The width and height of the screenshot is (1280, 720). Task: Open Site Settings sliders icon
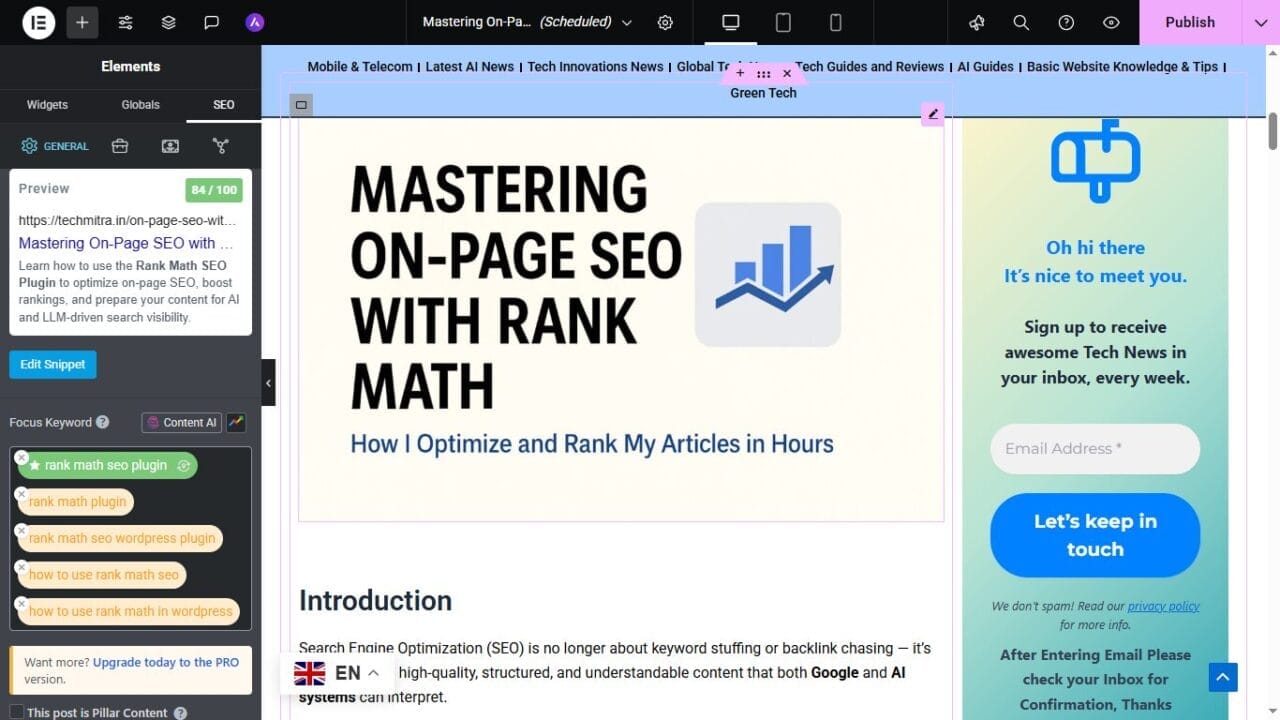point(125,22)
